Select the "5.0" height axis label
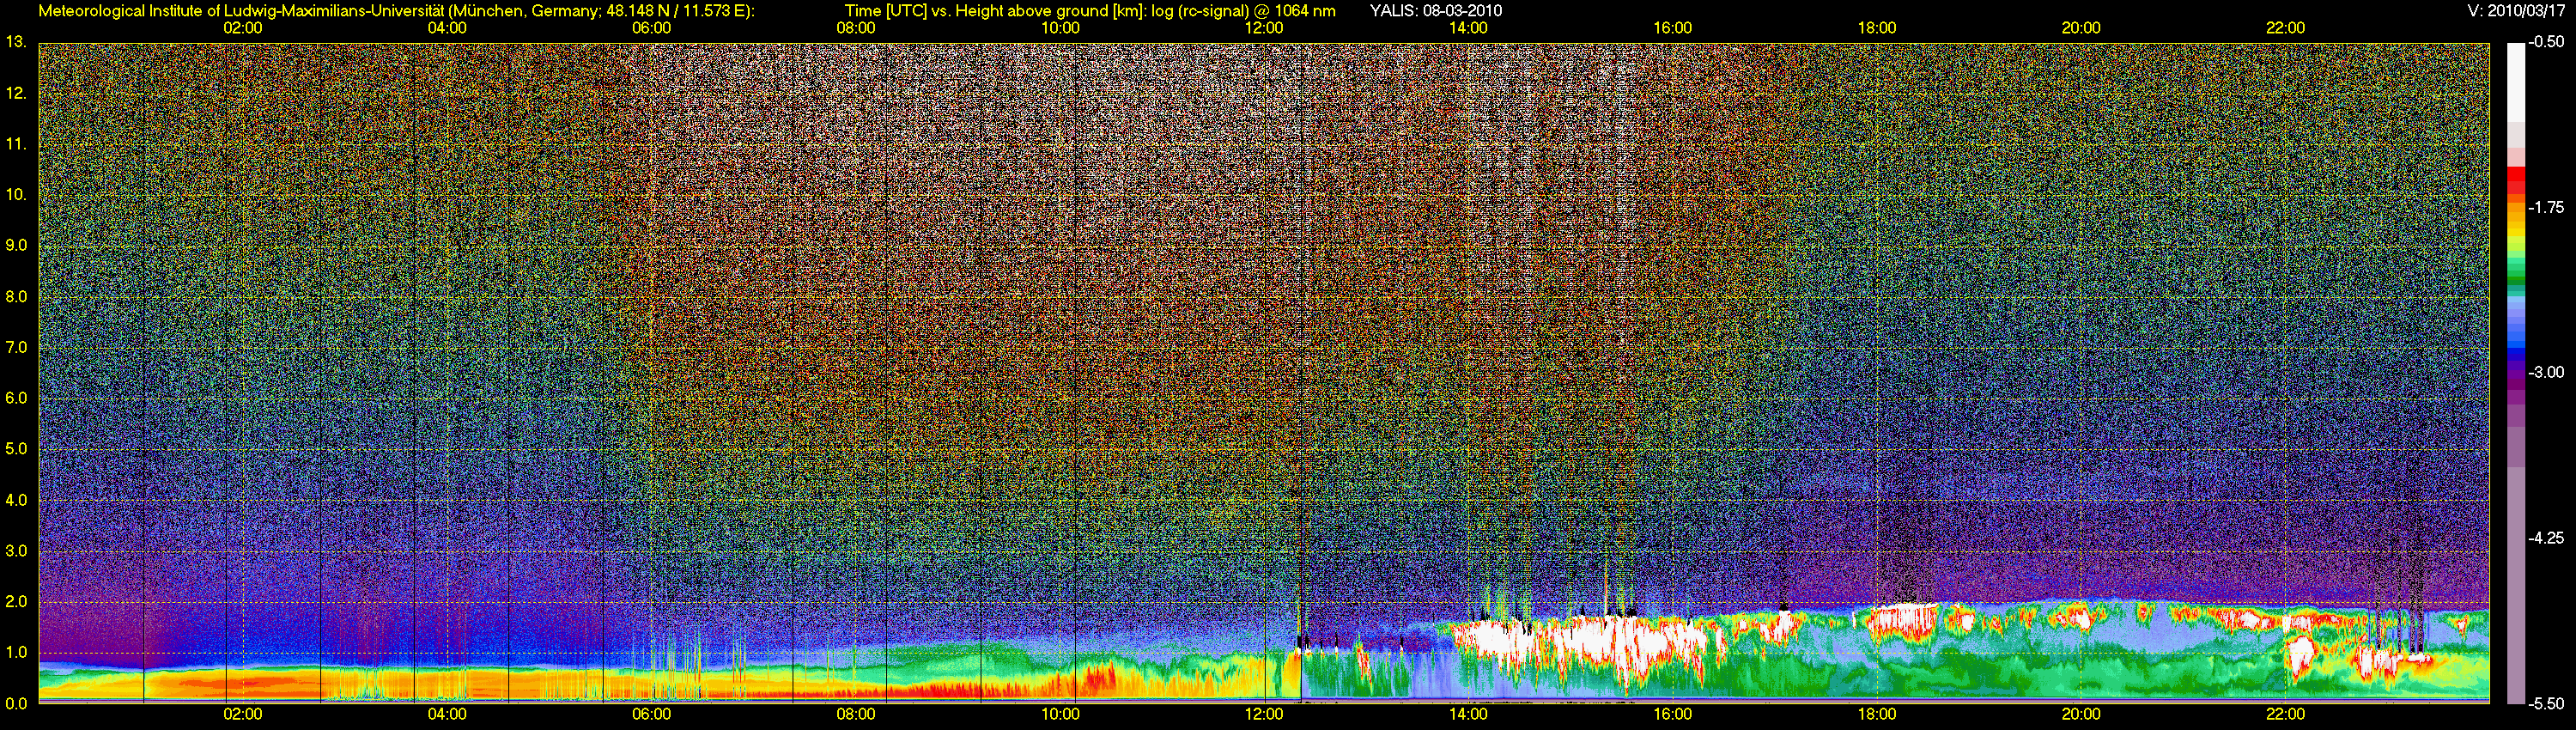 tap(16, 449)
